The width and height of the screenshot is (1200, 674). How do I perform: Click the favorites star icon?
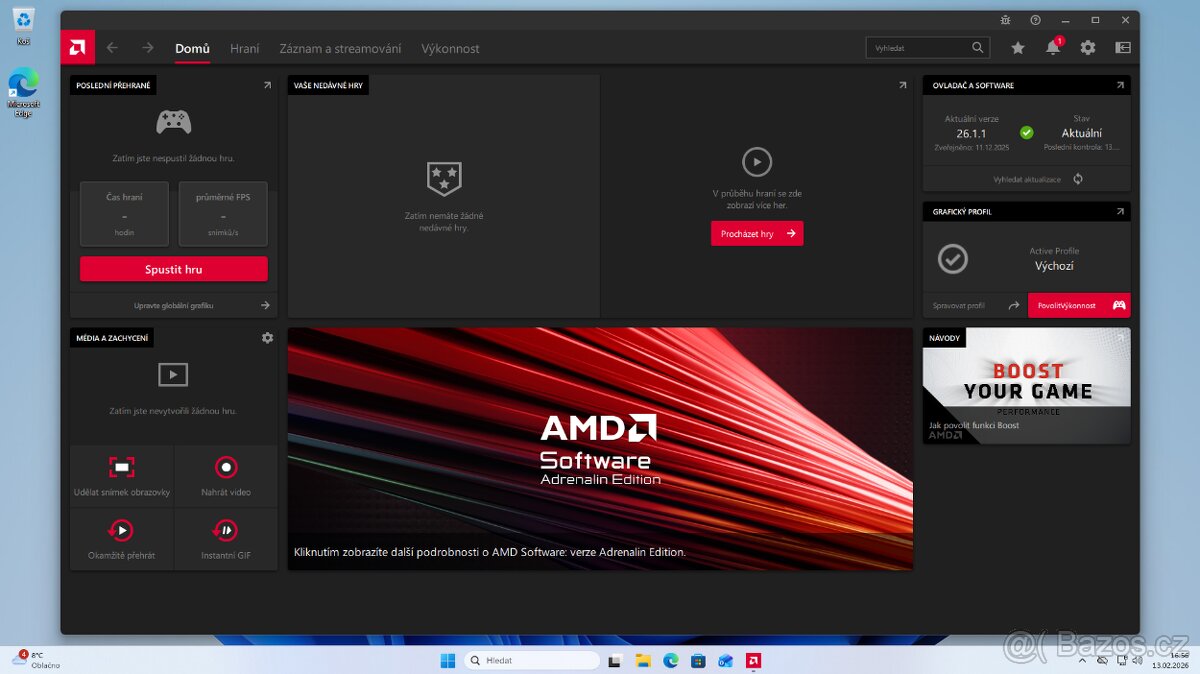pyautogui.click(x=1017, y=48)
